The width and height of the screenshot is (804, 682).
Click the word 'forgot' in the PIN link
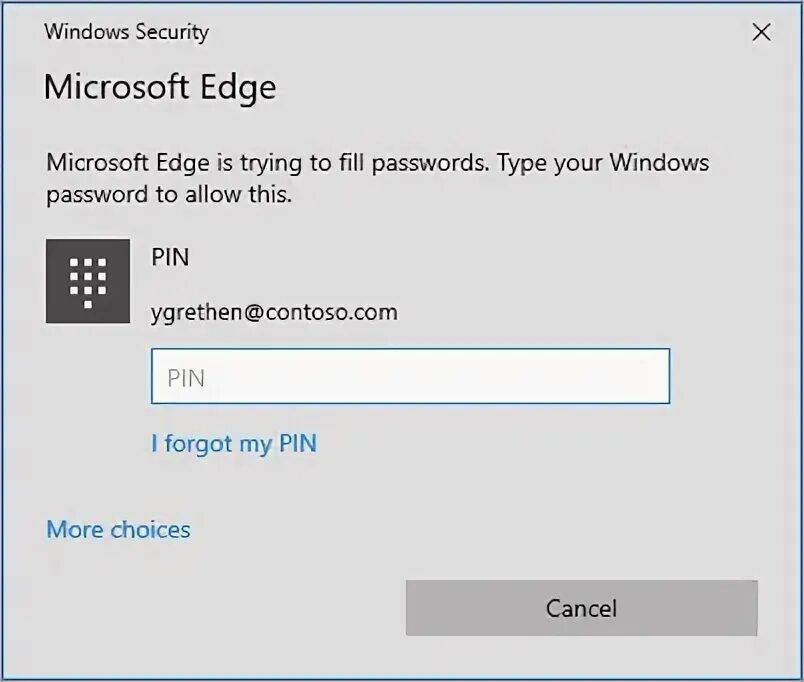(x=198, y=444)
